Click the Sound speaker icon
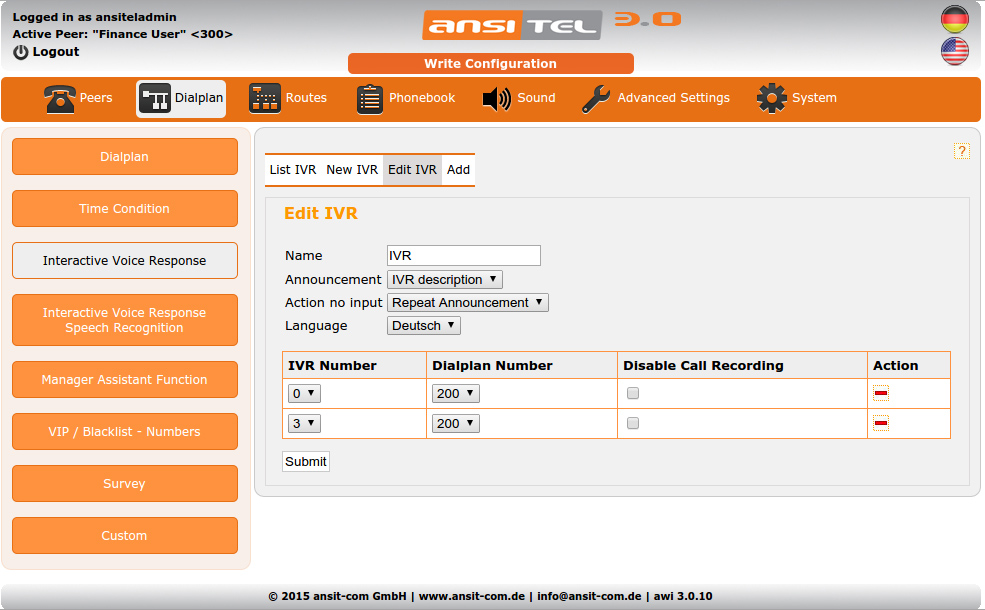985x610 pixels. click(x=497, y=99)
